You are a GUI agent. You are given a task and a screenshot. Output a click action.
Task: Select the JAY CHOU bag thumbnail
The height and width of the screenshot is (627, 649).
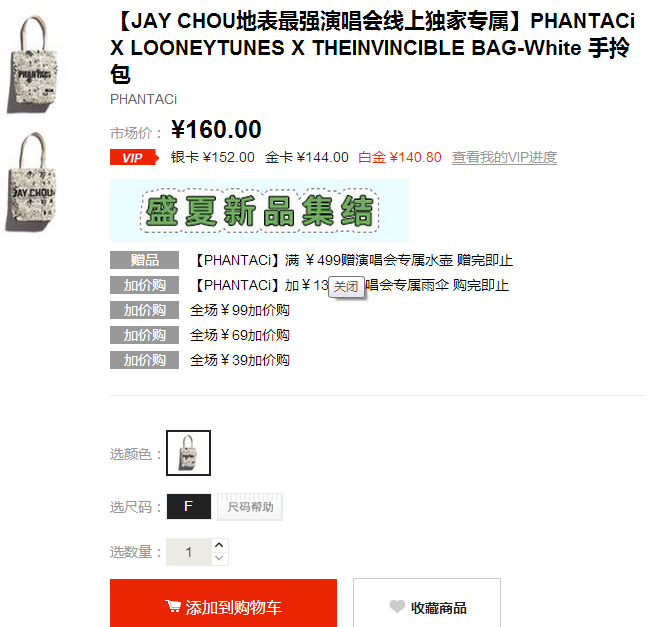coord(31,182)
